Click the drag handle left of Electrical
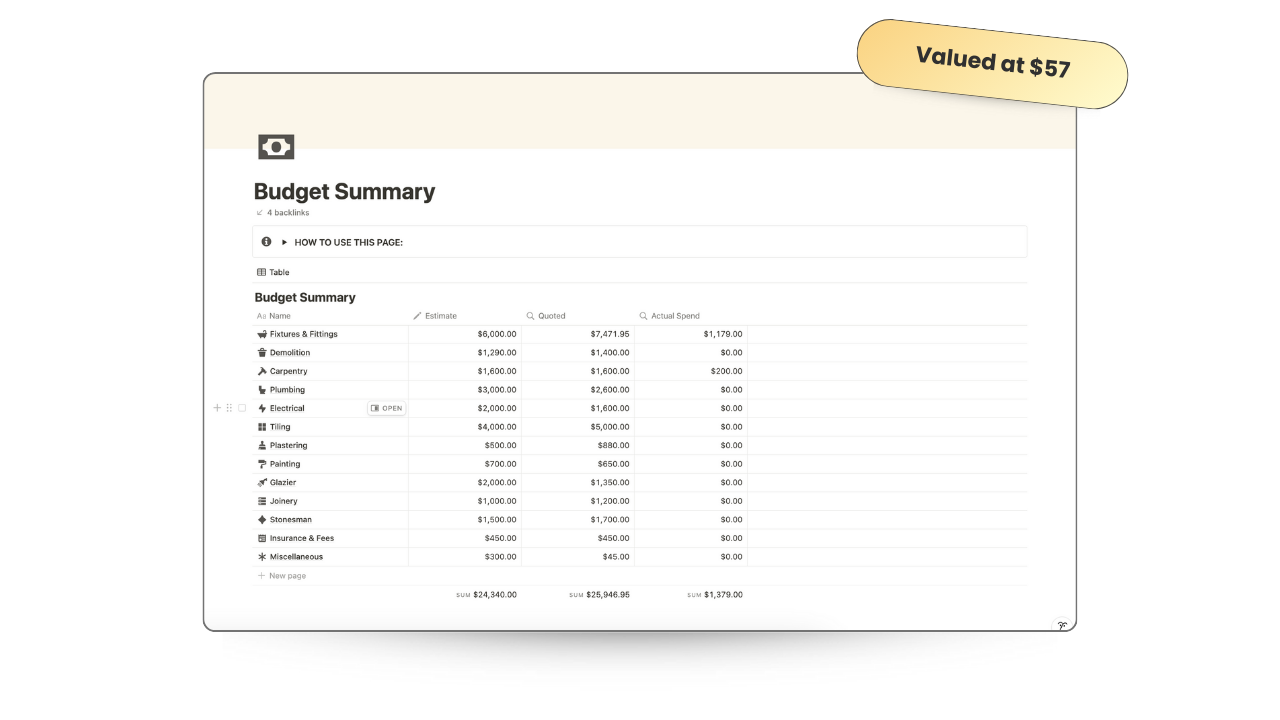The width and height of the screenshot is (1280, 720). click(229, 408)
